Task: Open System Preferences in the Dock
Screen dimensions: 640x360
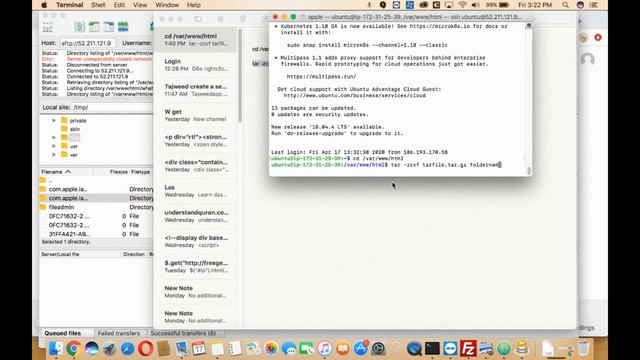Action: coord(378,348)
